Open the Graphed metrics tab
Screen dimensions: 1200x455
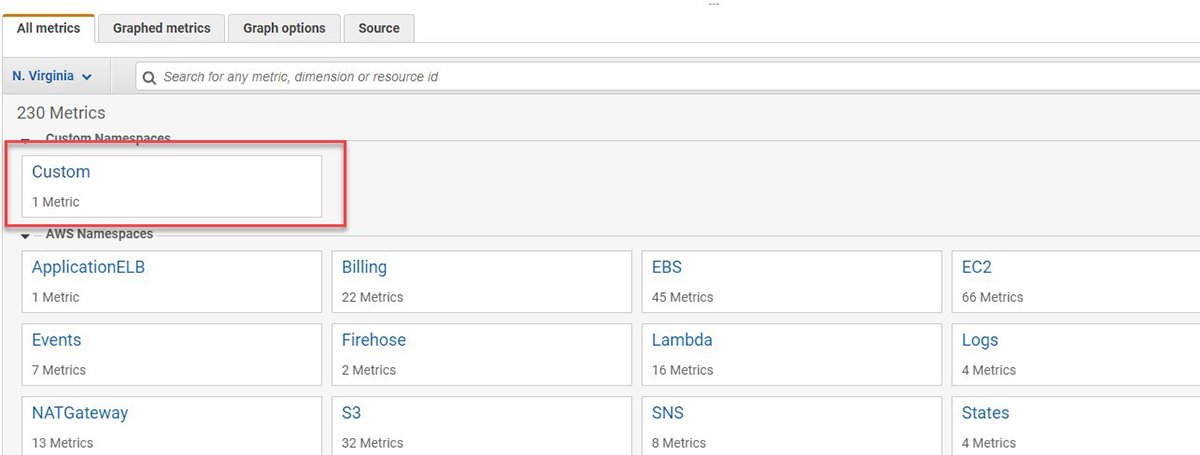pos(161,28)
